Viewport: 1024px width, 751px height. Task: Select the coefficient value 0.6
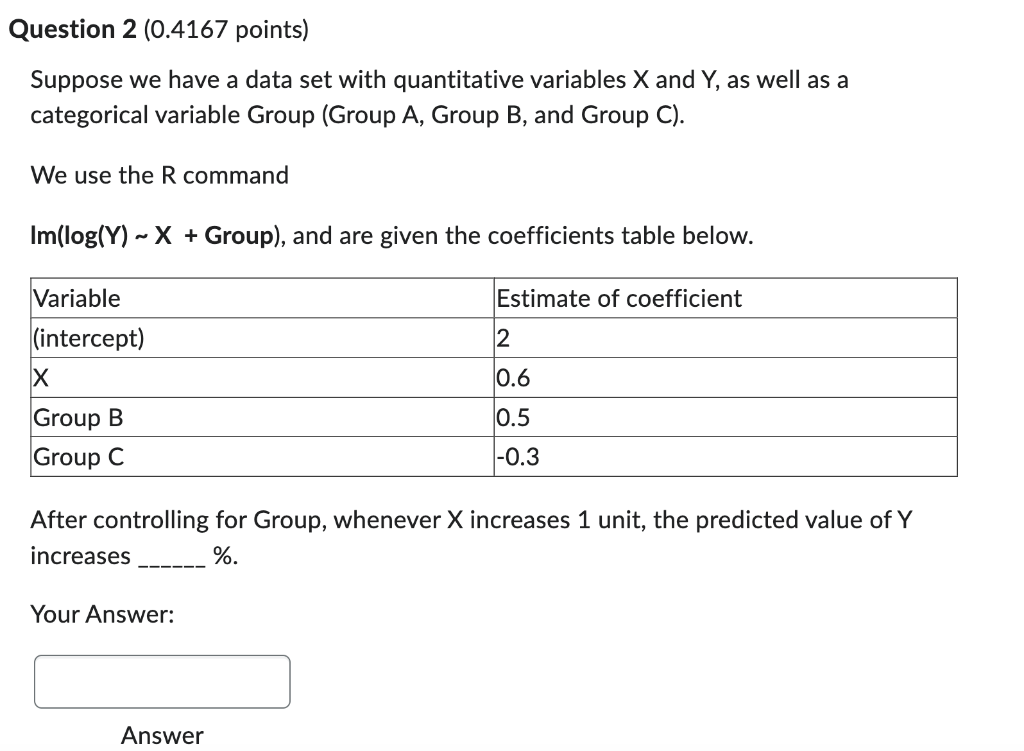pos(509,378)
